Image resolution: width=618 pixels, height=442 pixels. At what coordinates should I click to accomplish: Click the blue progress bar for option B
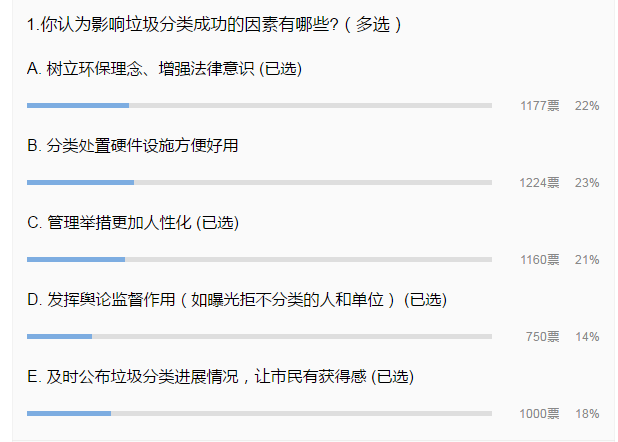[x=80, y=183]
